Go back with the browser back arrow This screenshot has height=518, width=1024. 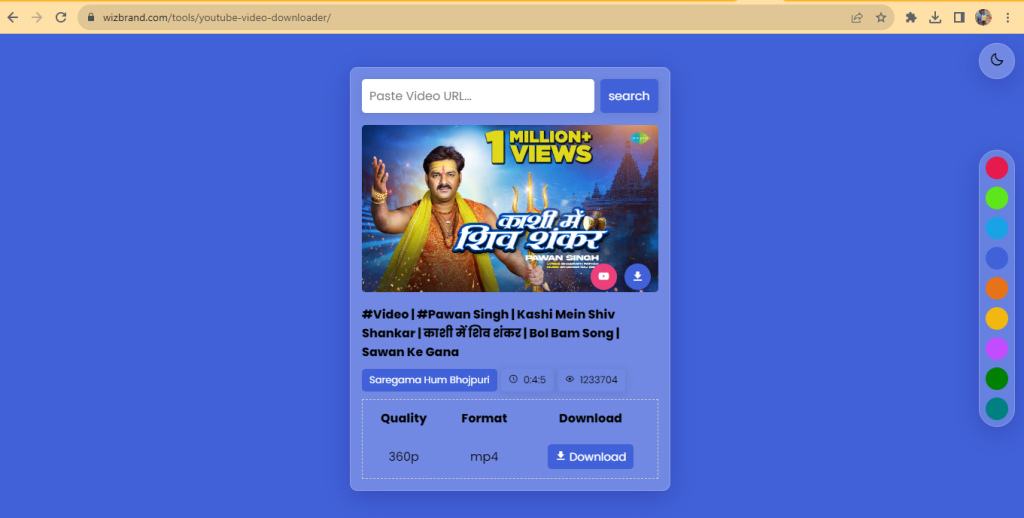(x=13, y=17)
